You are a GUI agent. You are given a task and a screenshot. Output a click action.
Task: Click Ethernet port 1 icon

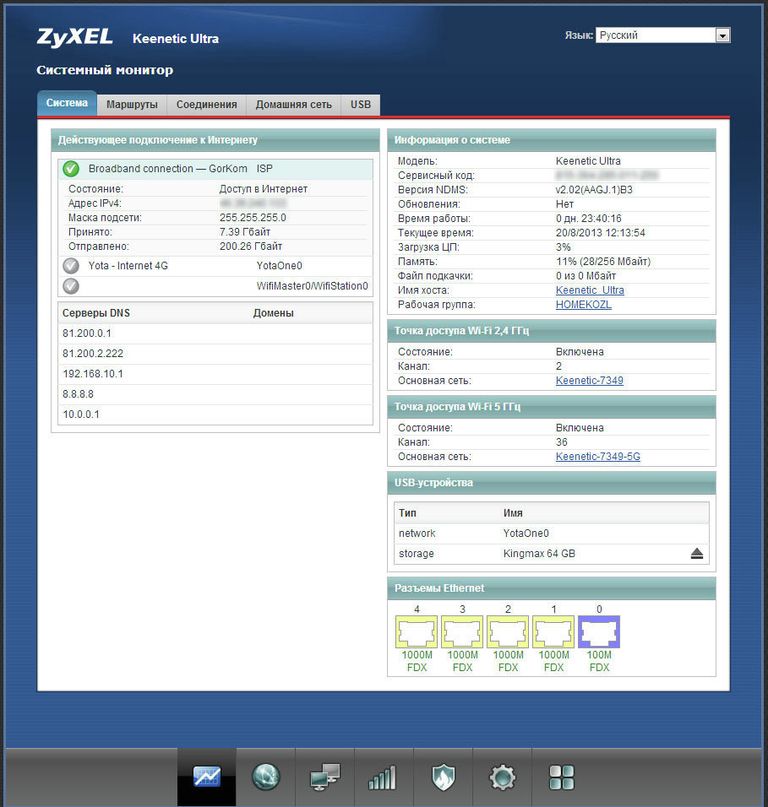(x=553, y=632)
